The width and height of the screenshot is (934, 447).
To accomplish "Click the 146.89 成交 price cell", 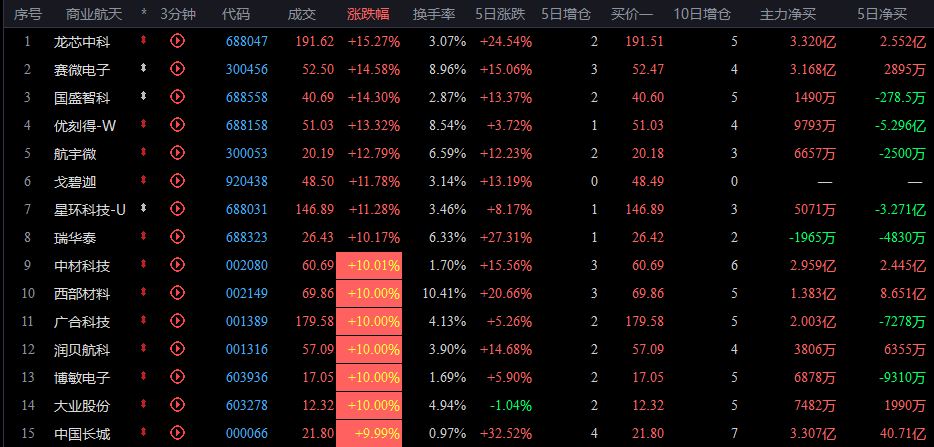I will [x=315, y=210].
